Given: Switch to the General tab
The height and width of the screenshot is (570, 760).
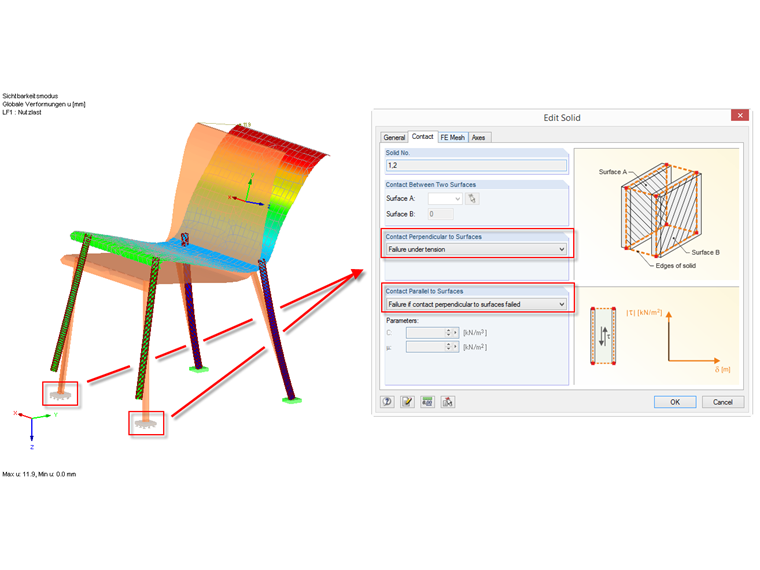Looking at the screenshot, I should (x=394, y=138).
